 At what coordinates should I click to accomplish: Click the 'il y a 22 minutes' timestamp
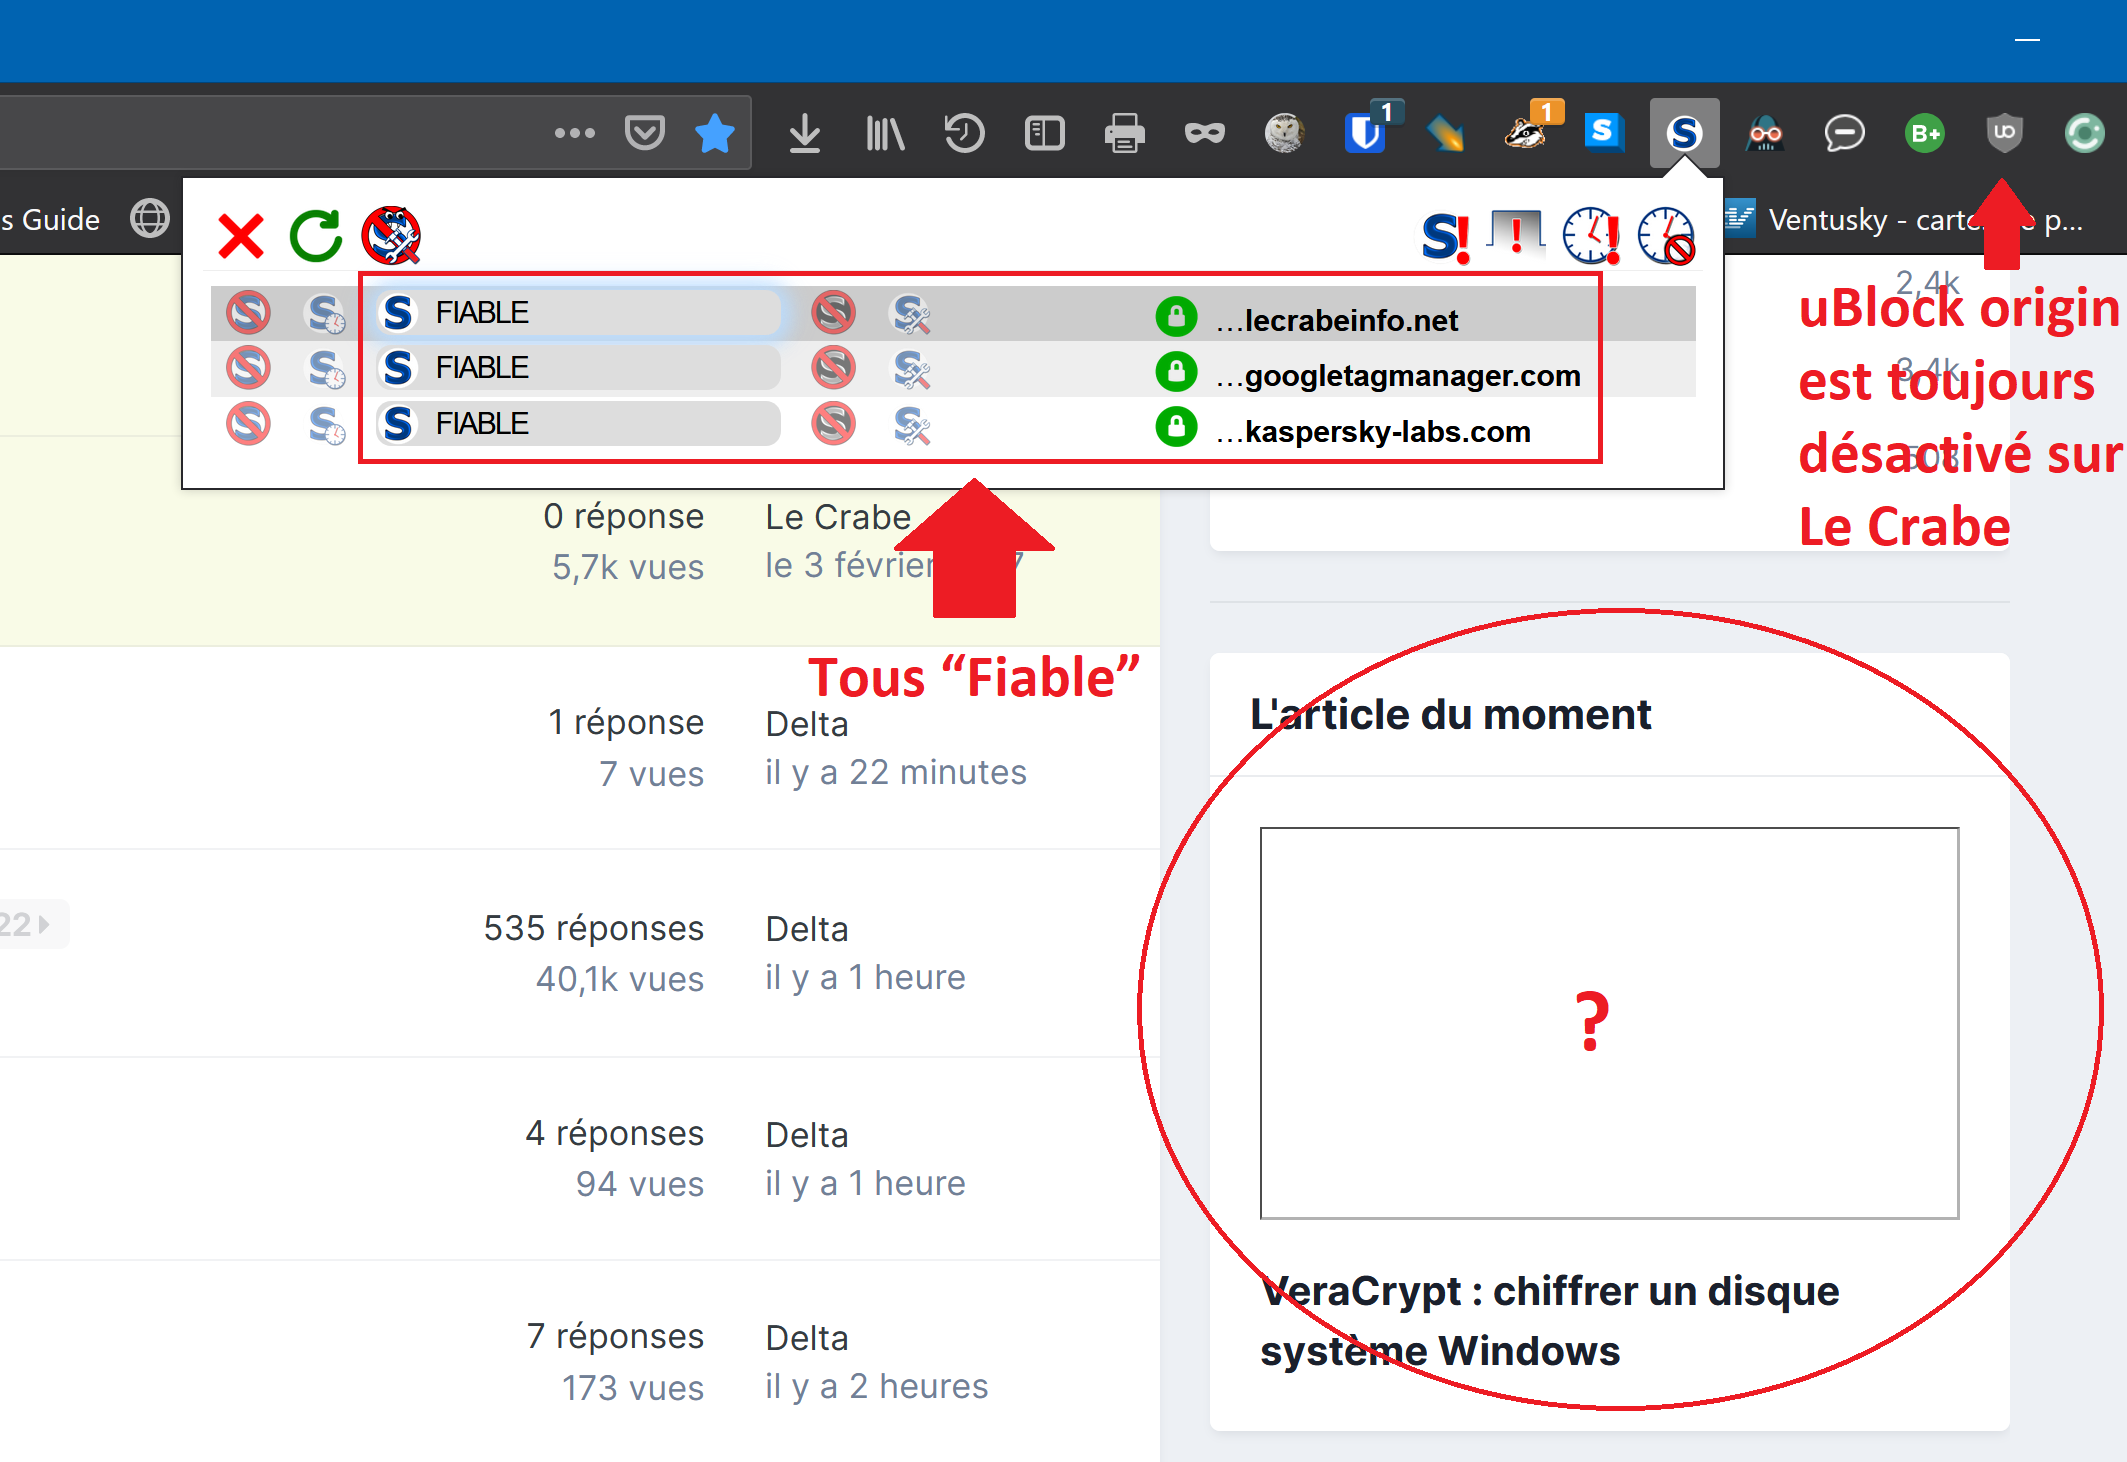click(x=896, y=772)
